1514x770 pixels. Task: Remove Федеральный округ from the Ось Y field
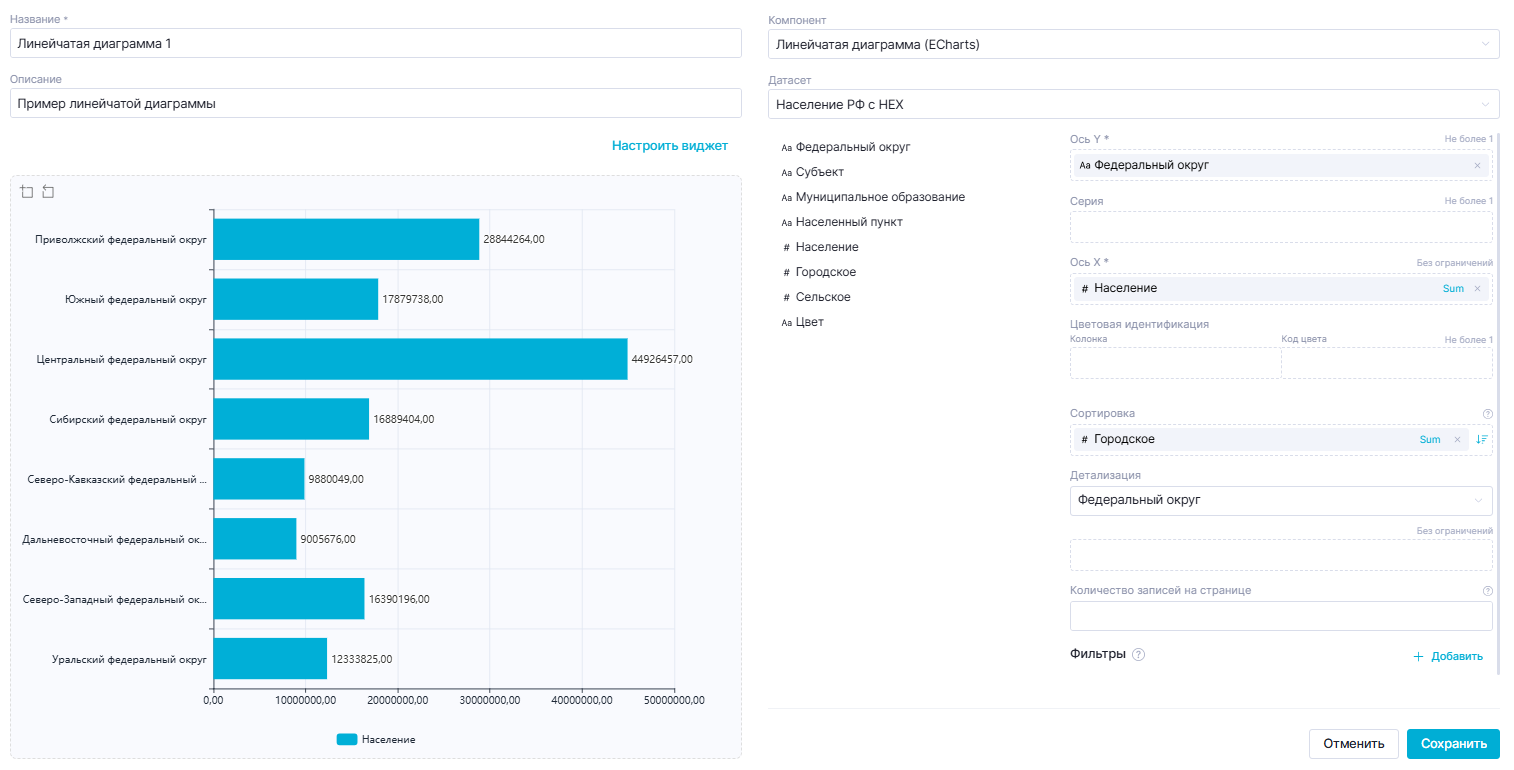tap(1477, 166)
